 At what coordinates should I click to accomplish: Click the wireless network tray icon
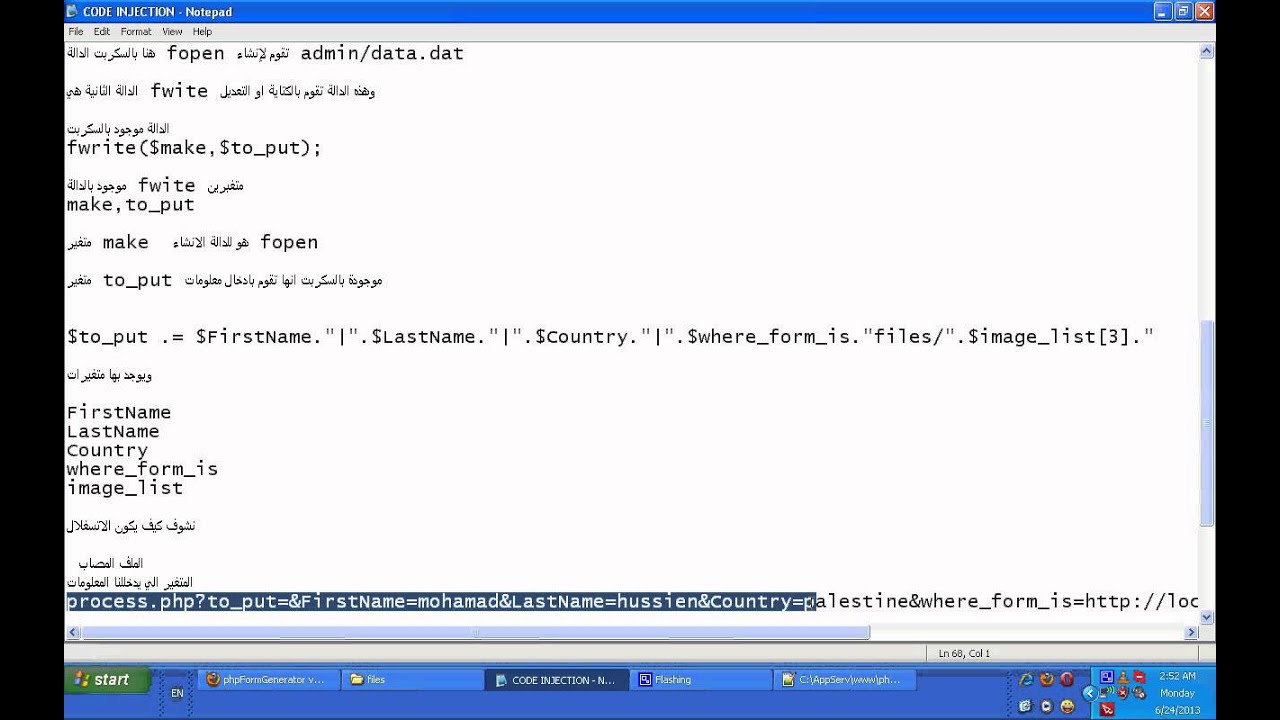point(1107,693)
